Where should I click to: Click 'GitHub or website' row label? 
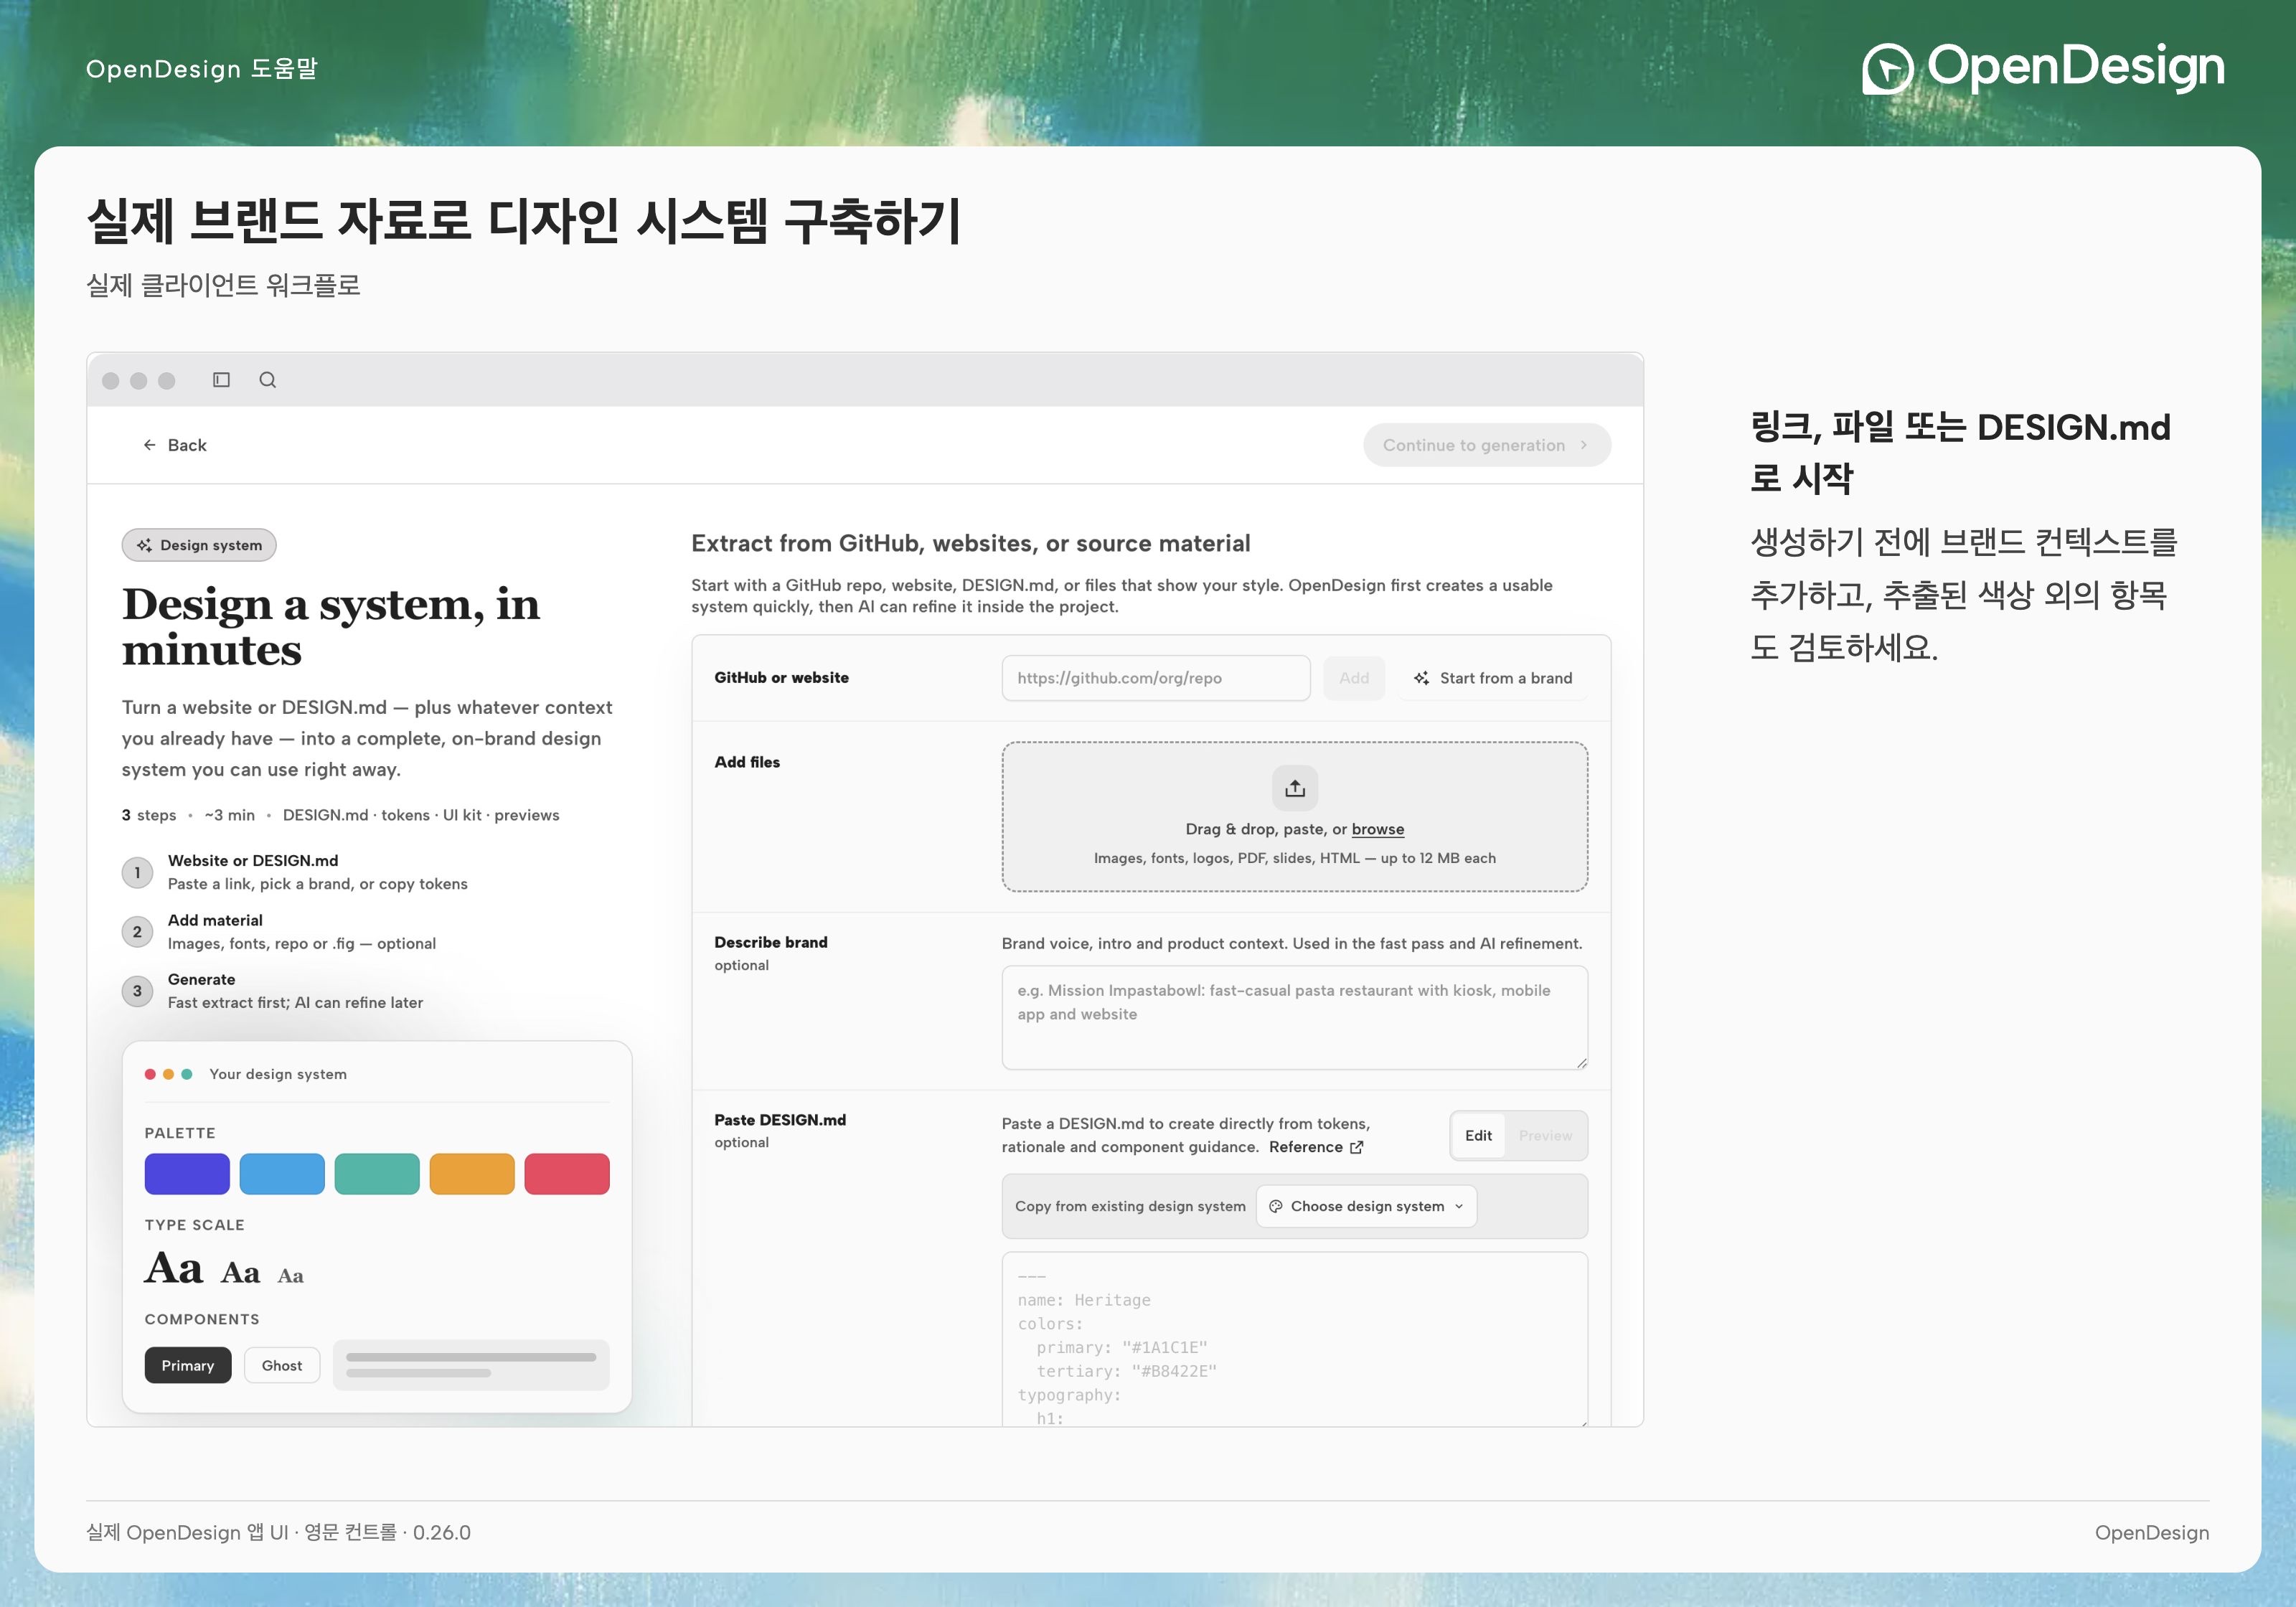(781, 678)
